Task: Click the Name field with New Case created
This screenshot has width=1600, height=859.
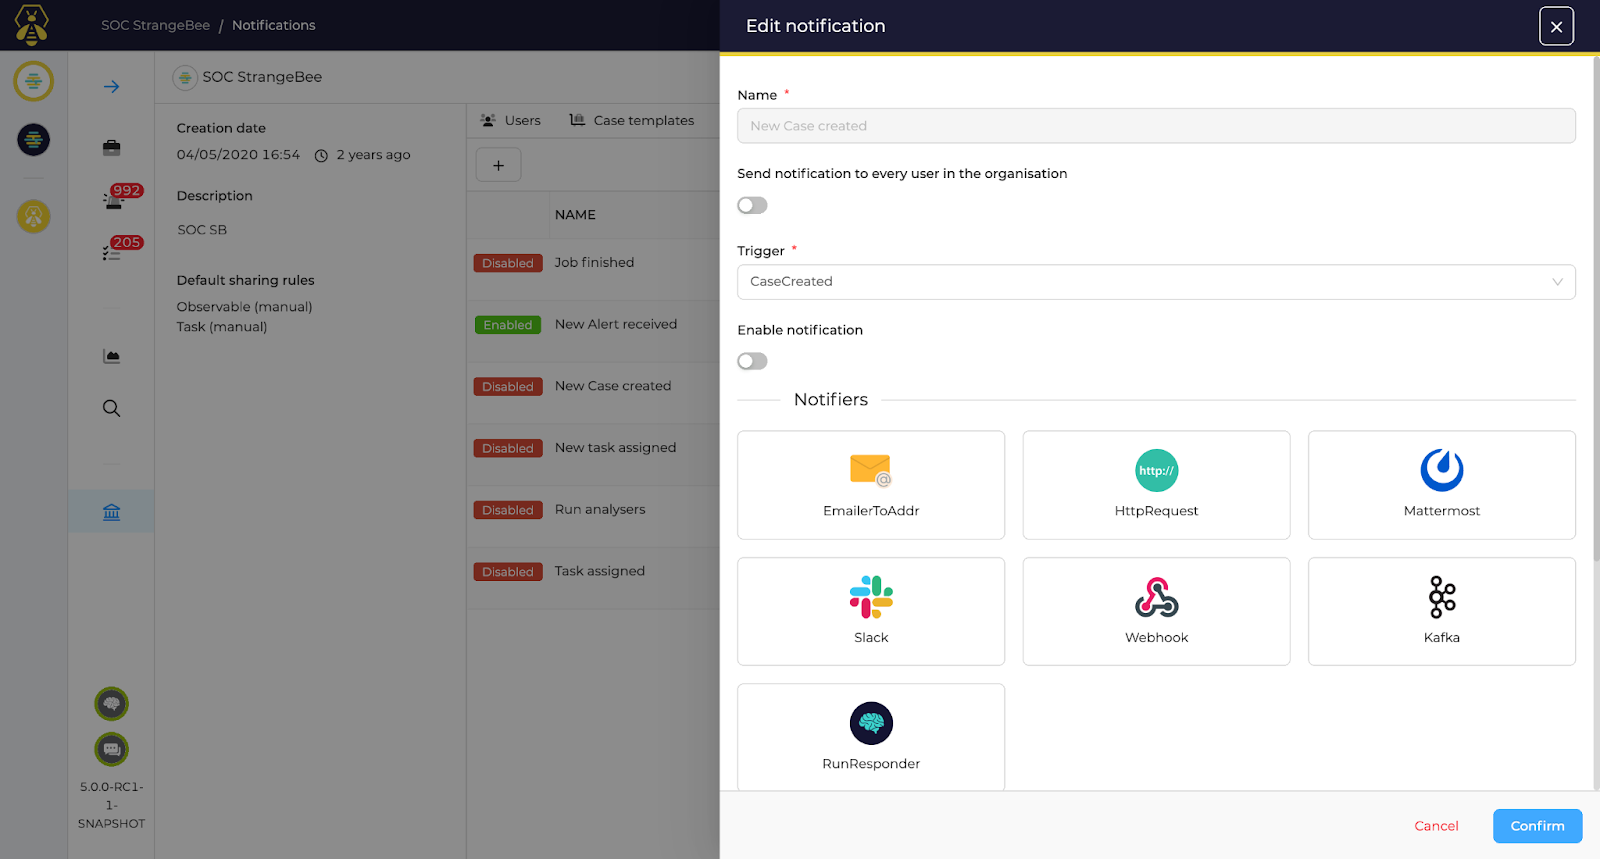Action: tap(1156, 126)
